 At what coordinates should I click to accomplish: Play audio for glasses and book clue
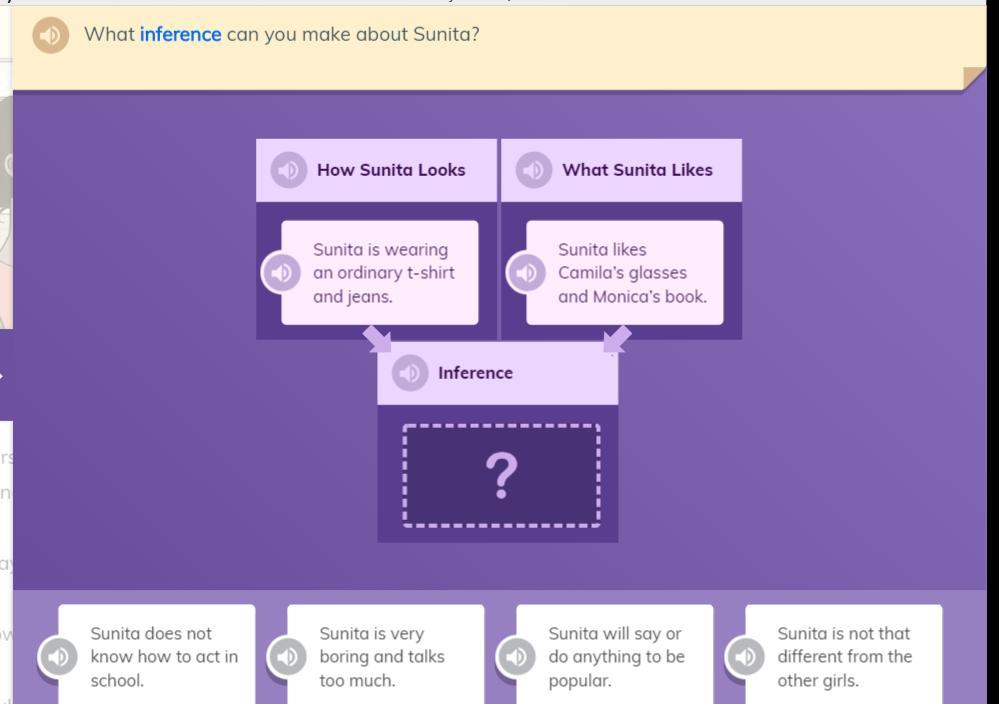click(x=526, y=272)
